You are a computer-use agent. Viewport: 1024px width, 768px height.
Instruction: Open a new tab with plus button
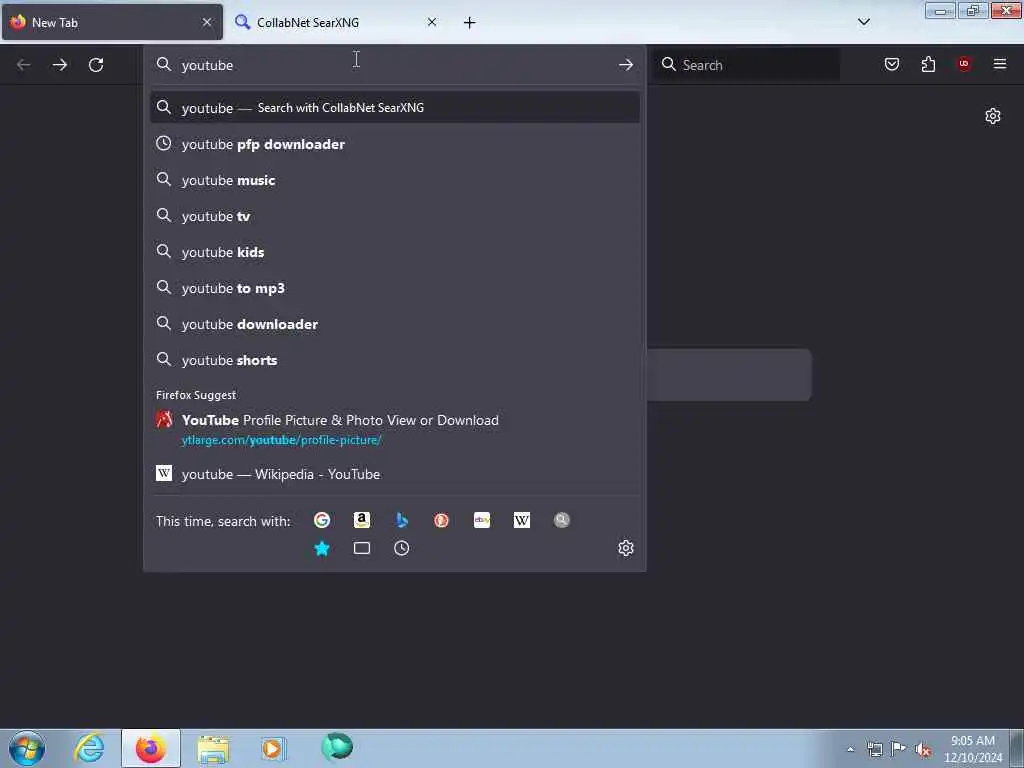(469, 22)
